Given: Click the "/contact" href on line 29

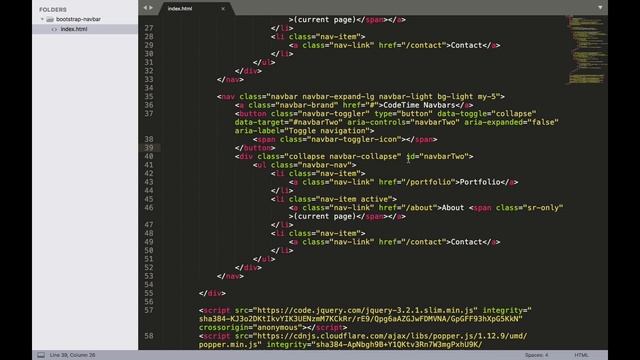Looking at the screenshot, I should [x=424, y=45].
